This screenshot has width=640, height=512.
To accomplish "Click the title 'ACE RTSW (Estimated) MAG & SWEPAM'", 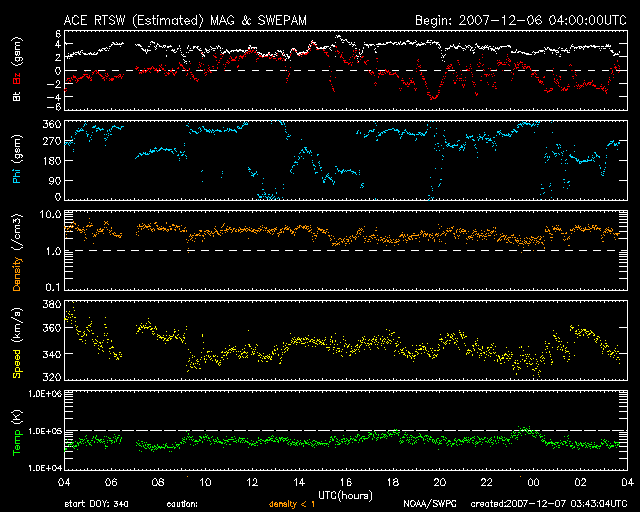I will click(185, 20).
